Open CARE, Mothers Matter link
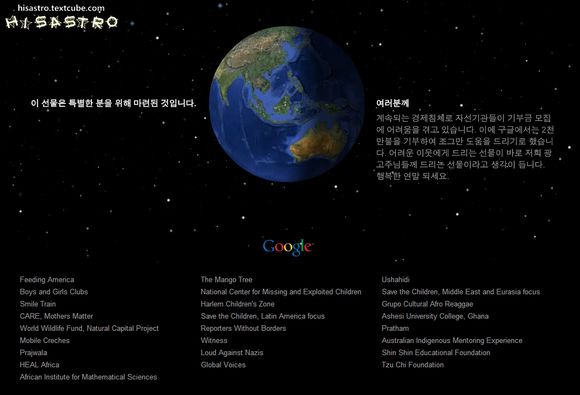The image size is (580, 395). click(56, 316)
